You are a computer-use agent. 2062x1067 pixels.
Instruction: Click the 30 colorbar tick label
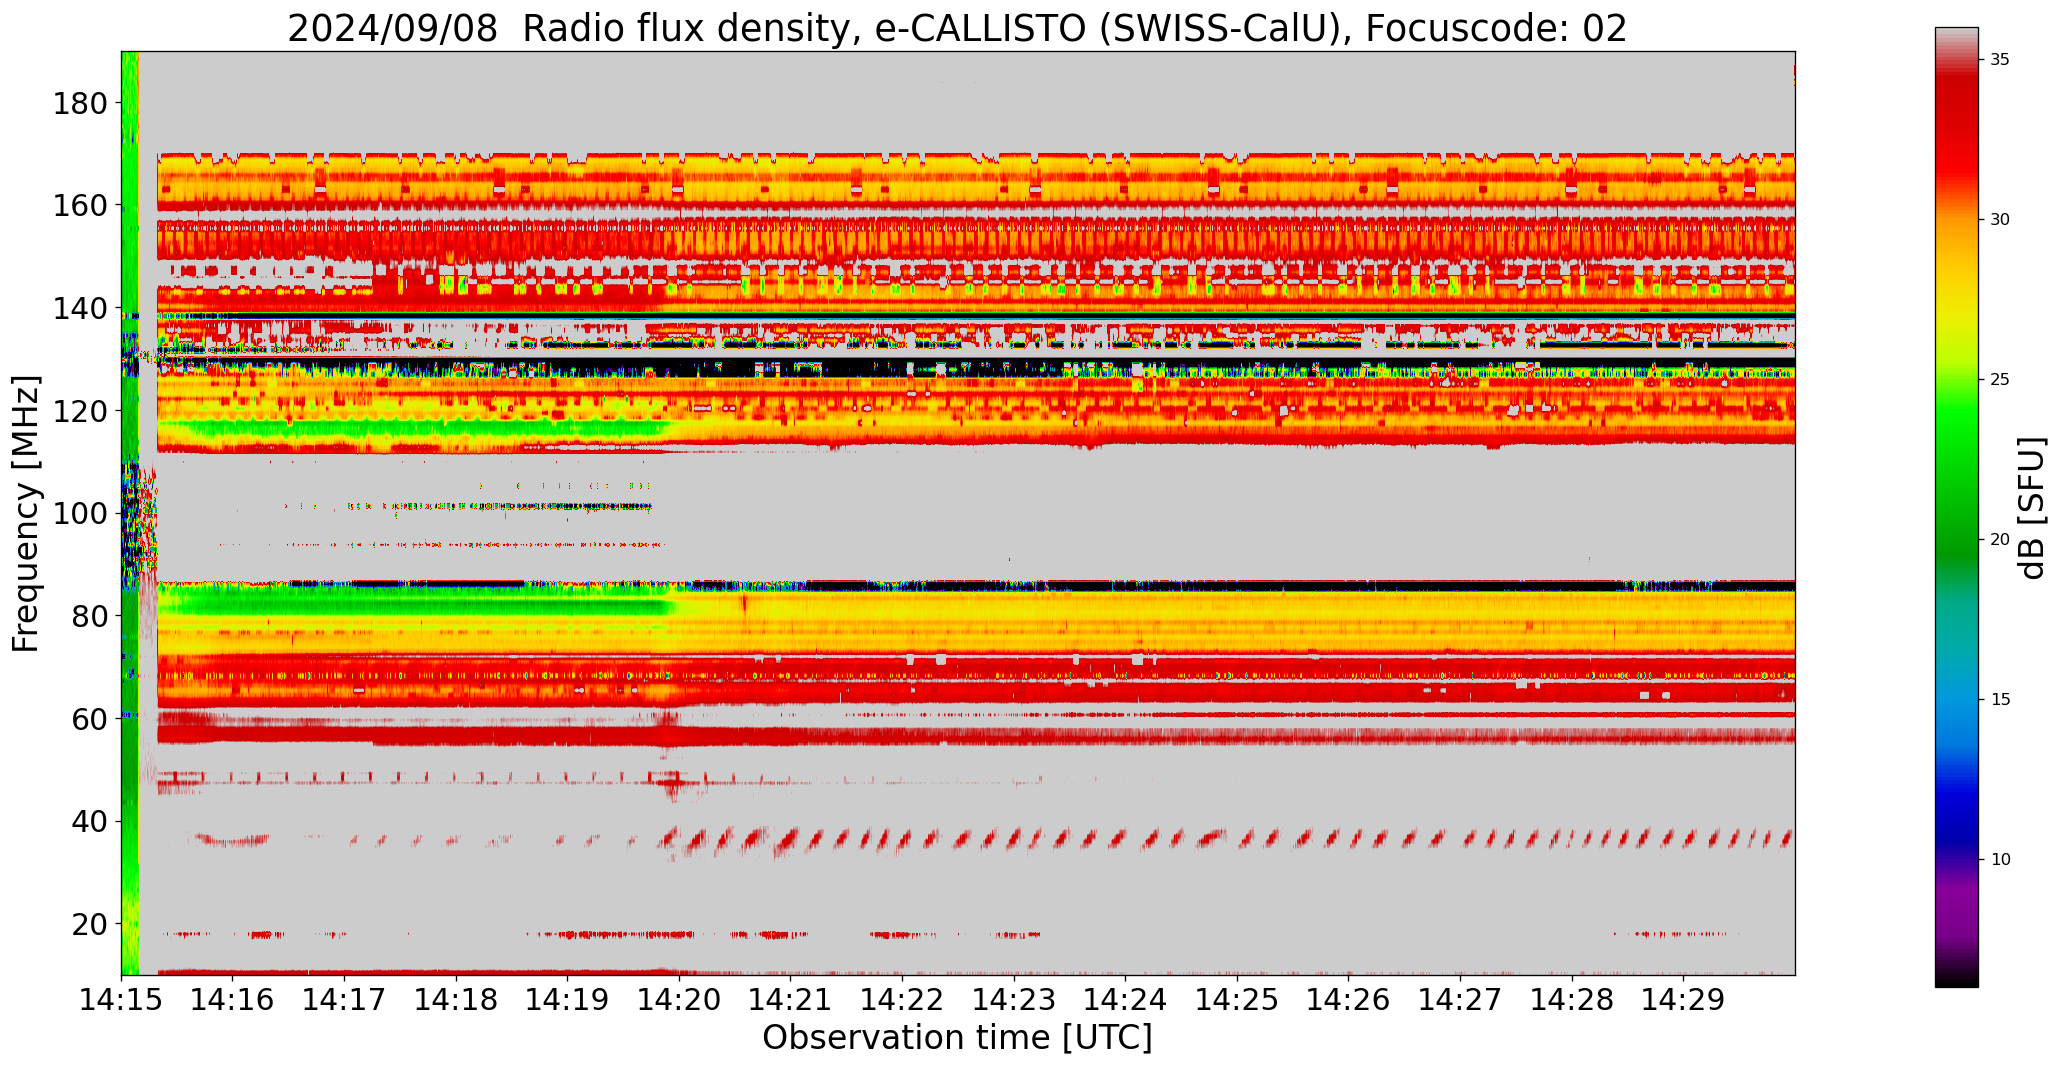pyautogui.click(x=2000, y=219)
